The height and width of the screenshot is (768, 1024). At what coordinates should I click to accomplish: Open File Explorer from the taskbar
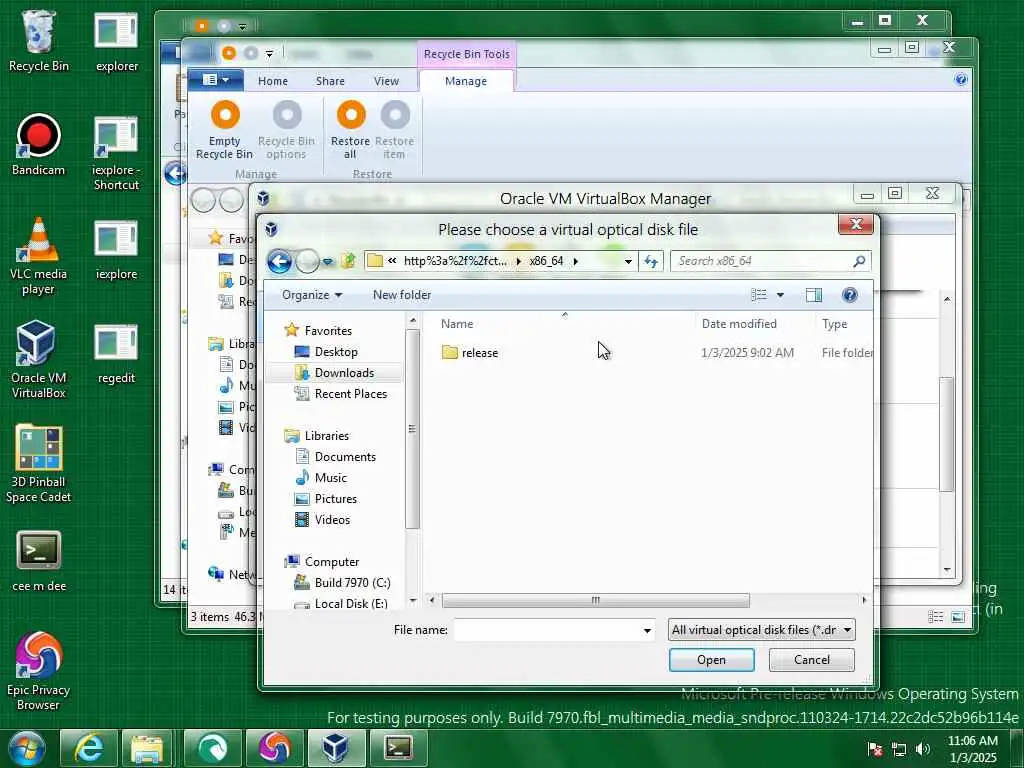(x=147, y=748)
